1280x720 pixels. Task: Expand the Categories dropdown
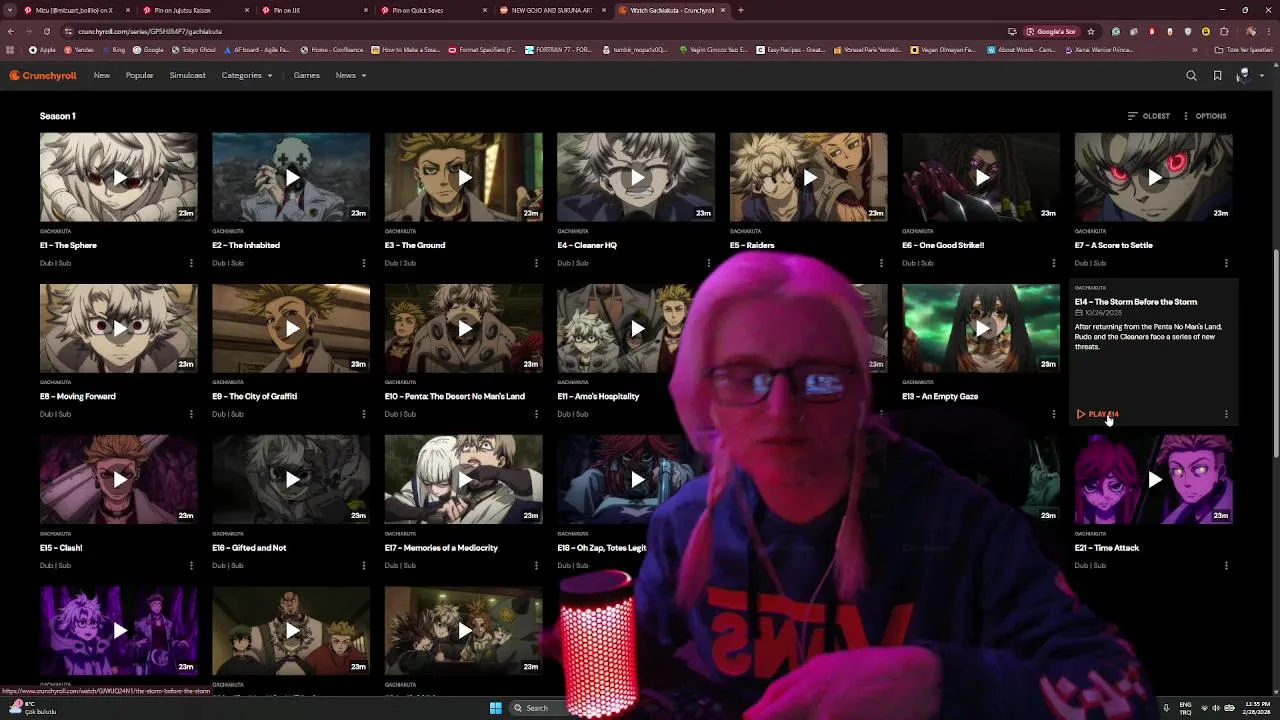[247, 75]
